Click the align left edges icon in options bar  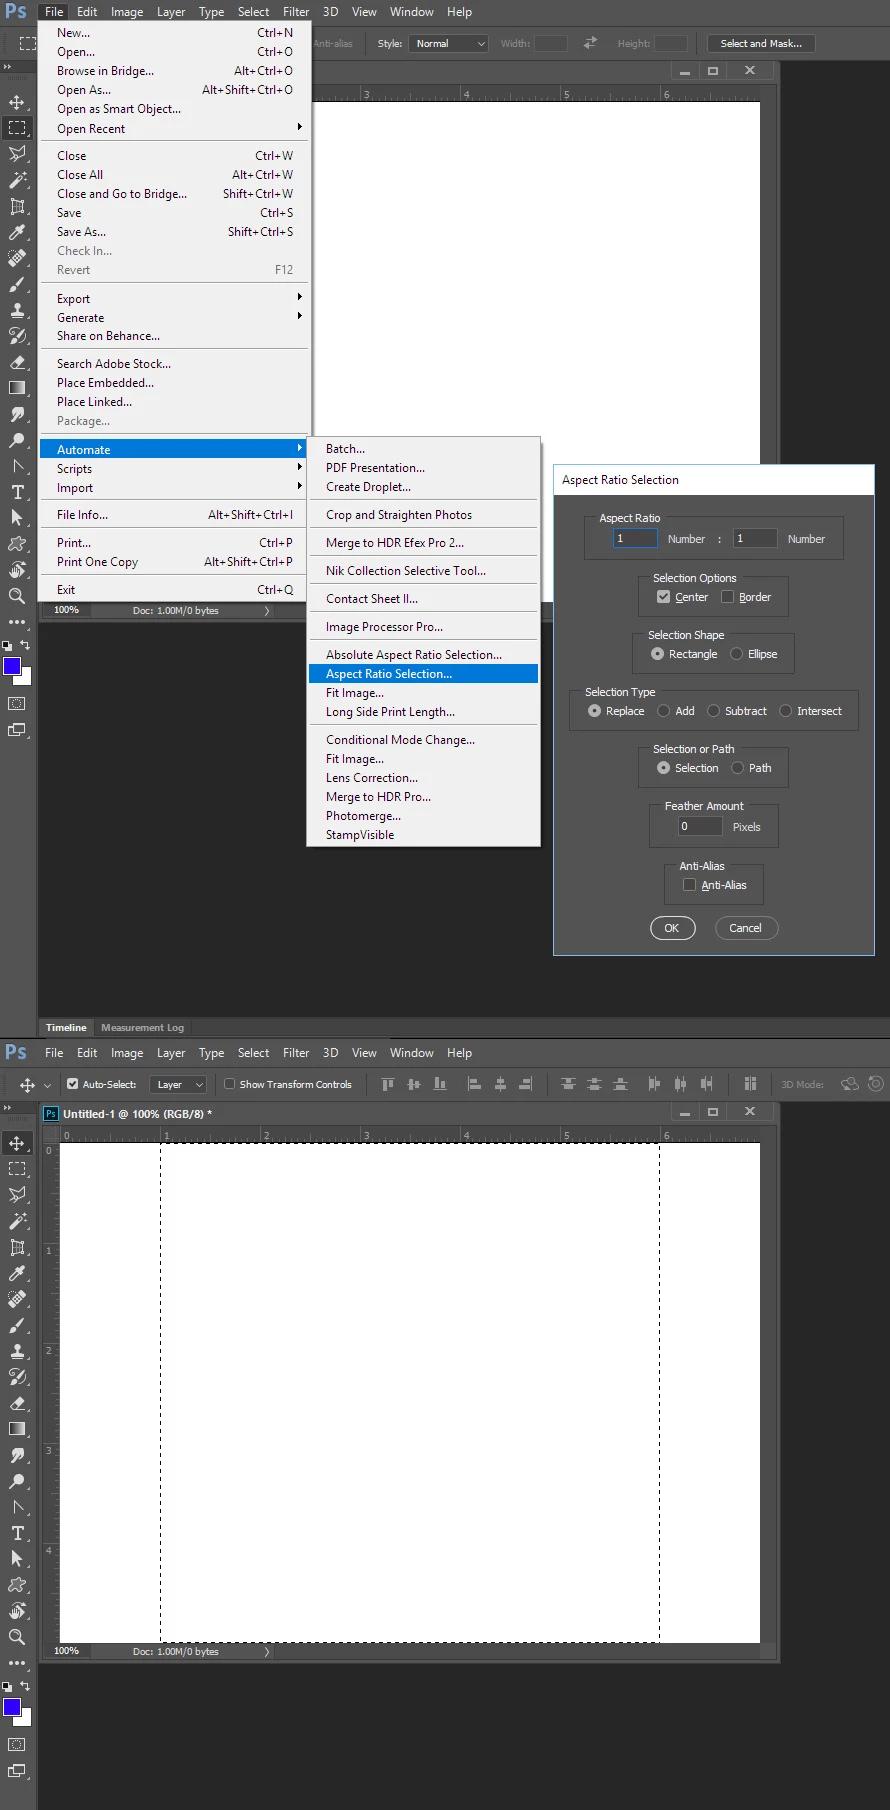(474, 1084)
